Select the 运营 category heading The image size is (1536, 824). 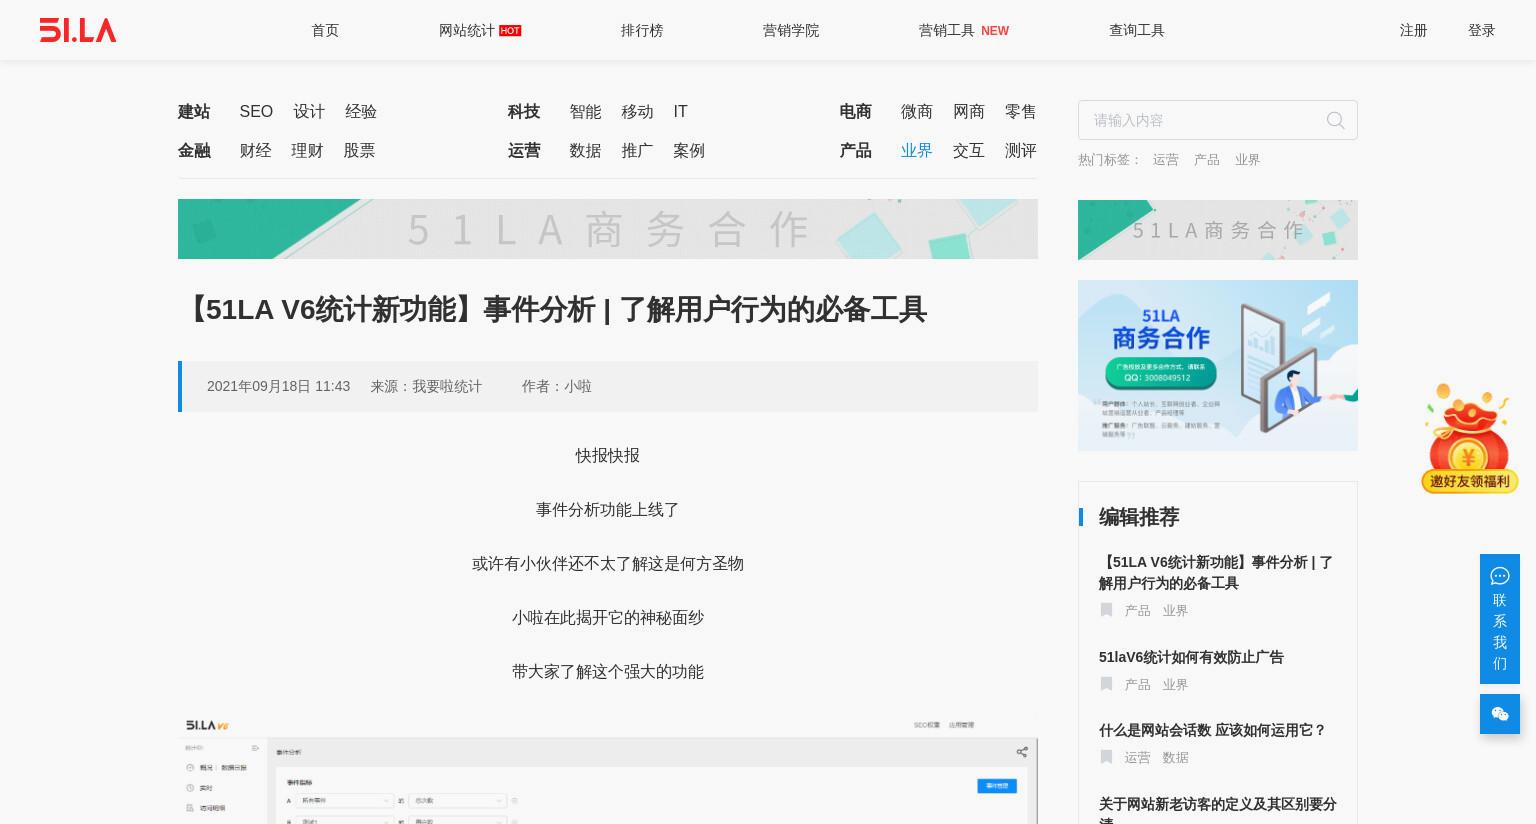[524, 150]
